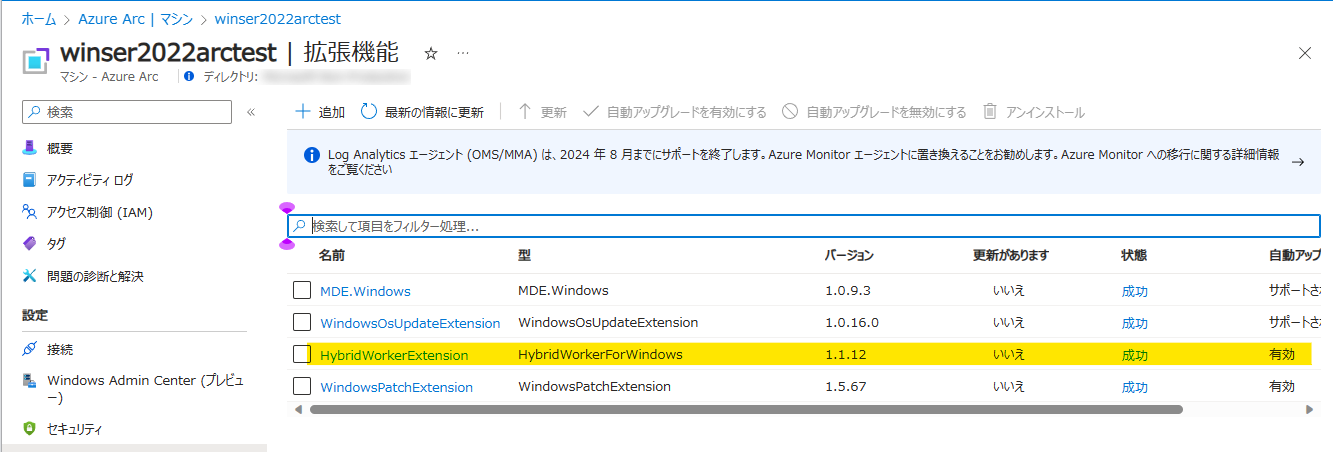This screenshot has width=1333, height=452.
Task: Pin page with the favorite star icon
Action: tap(431, 53)
